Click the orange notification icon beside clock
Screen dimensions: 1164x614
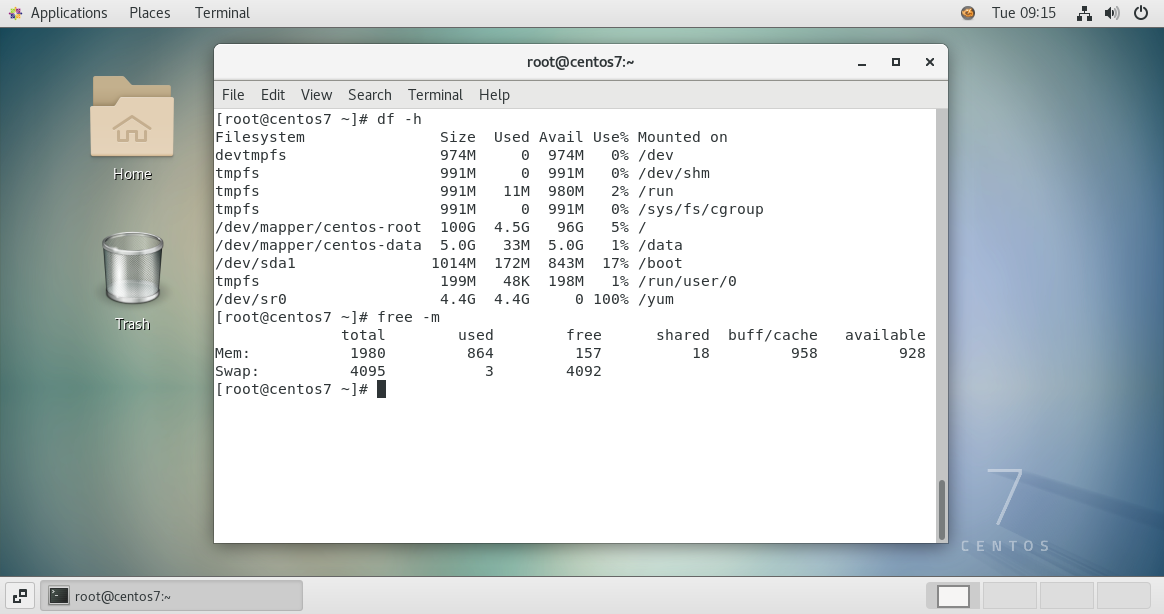click(x=967, y=13)
